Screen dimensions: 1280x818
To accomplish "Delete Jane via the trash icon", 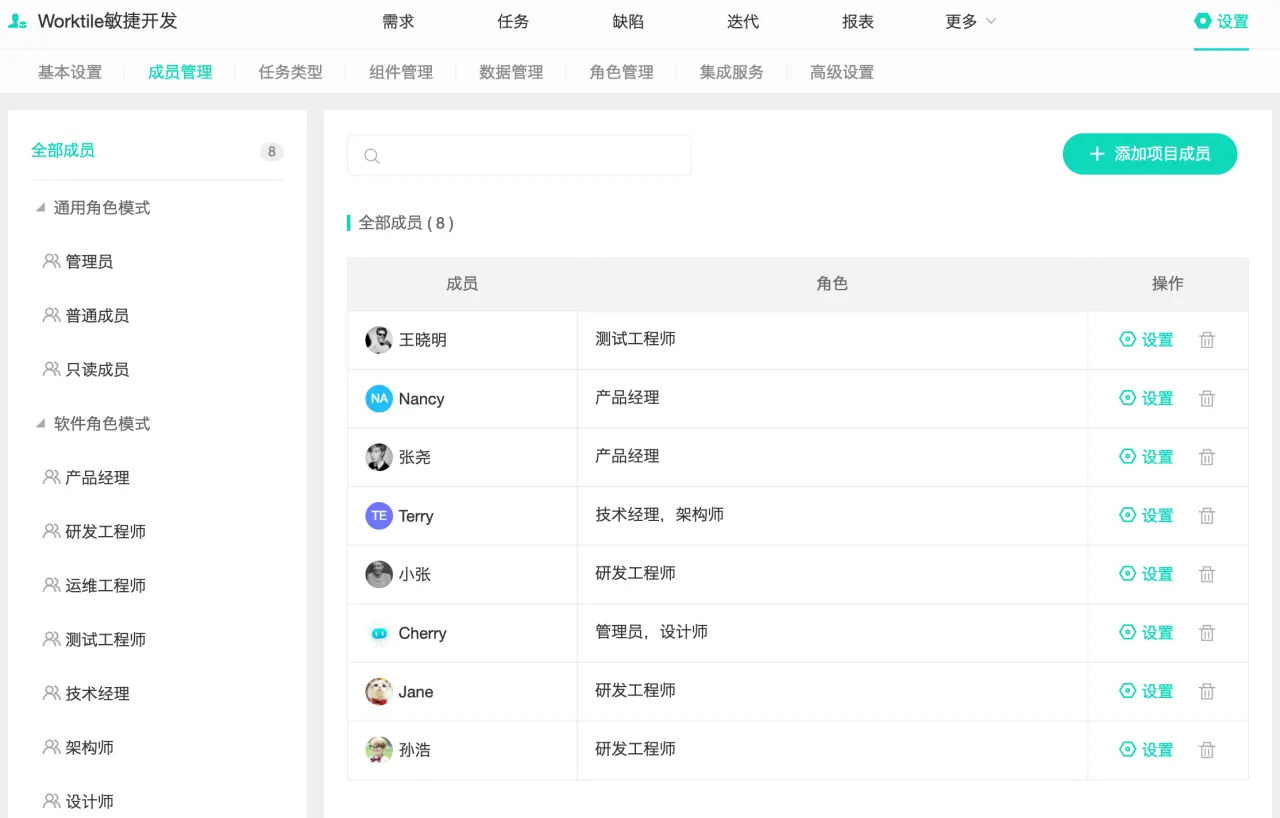I will coord(1207,691).
